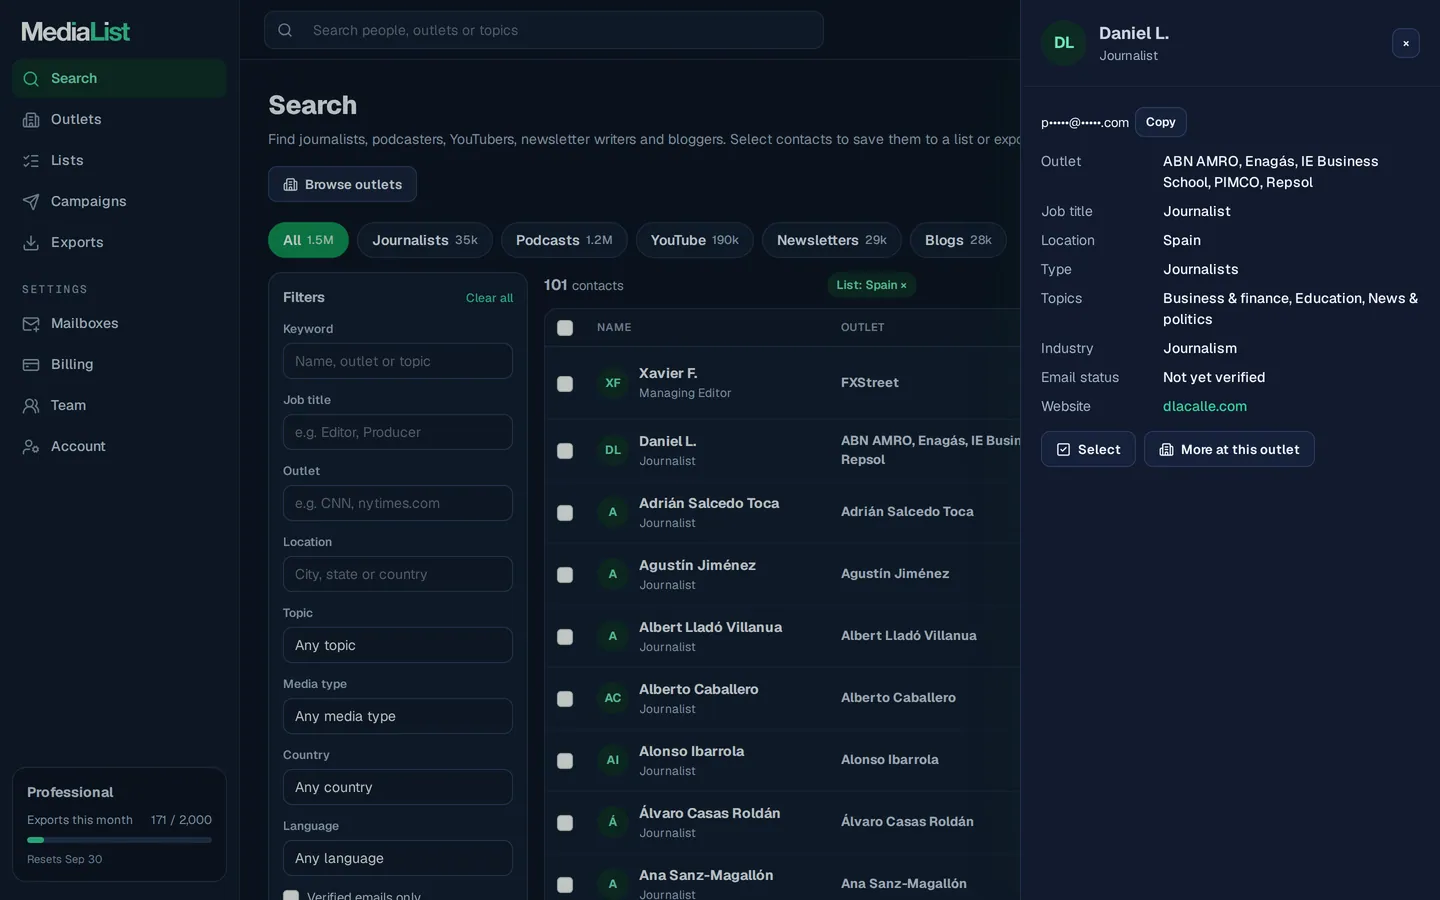This screenshot has width=1440, height=900.
Task: Click Alberto Caballero's AC avatar
Action: 613,698
